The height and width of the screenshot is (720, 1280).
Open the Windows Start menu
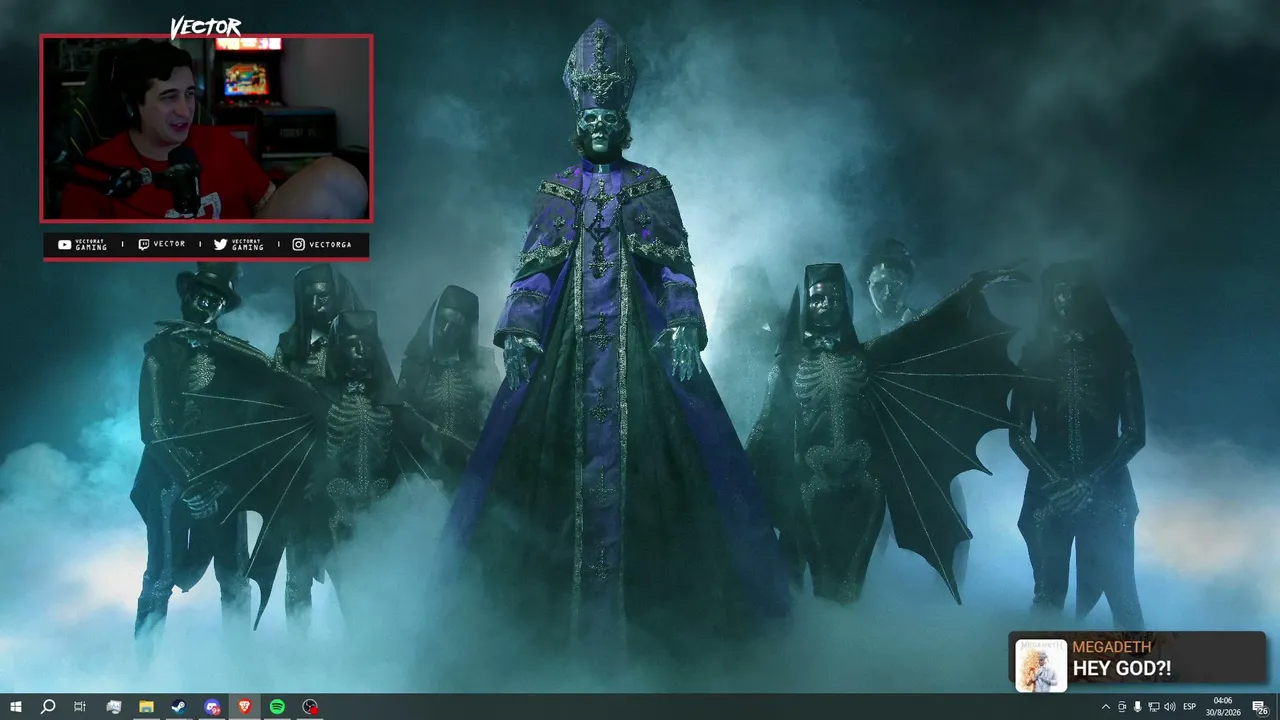point(16,707)
